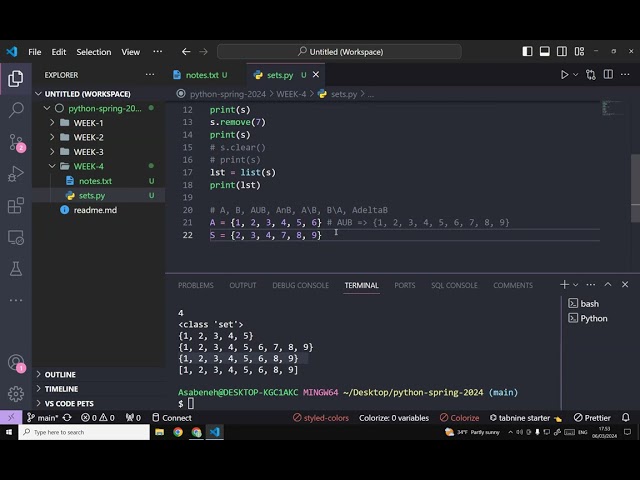Go back with the left arrow

point(186,52)
